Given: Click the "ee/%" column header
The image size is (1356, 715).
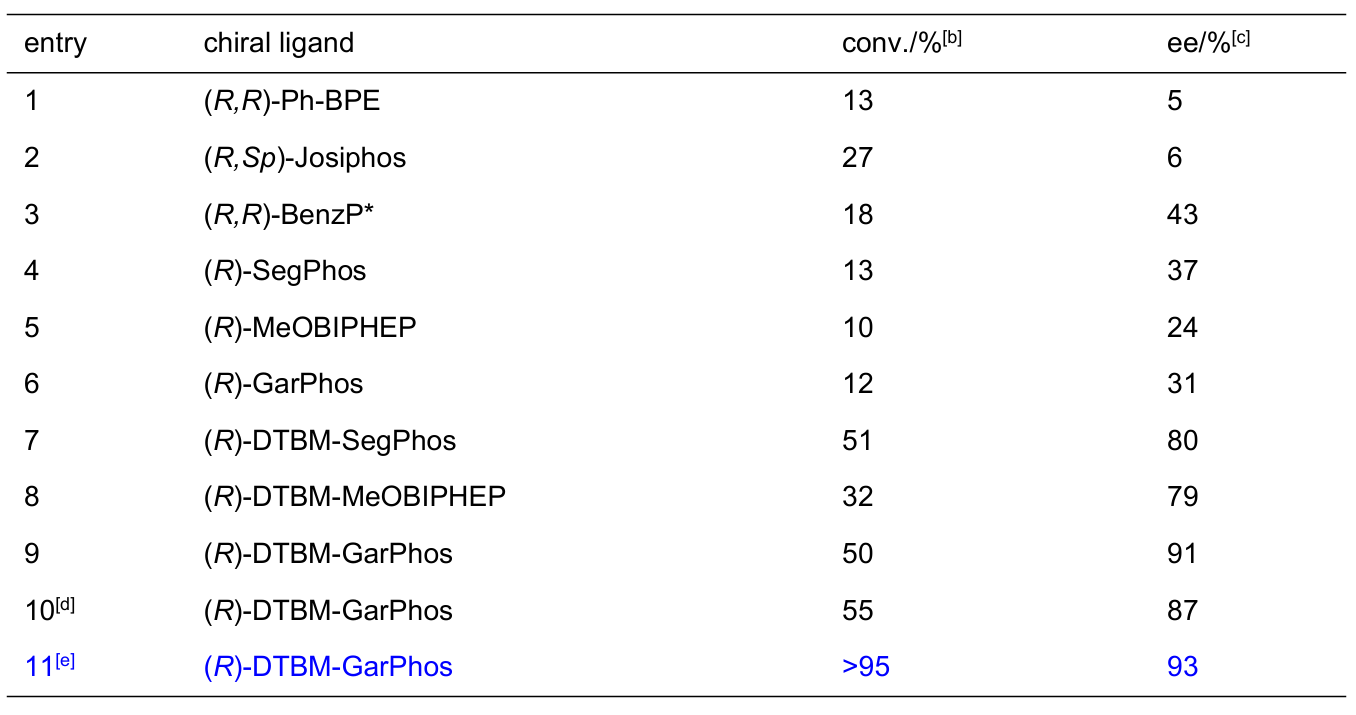Looking at the screenshot, I should (x=1201, y=43).
